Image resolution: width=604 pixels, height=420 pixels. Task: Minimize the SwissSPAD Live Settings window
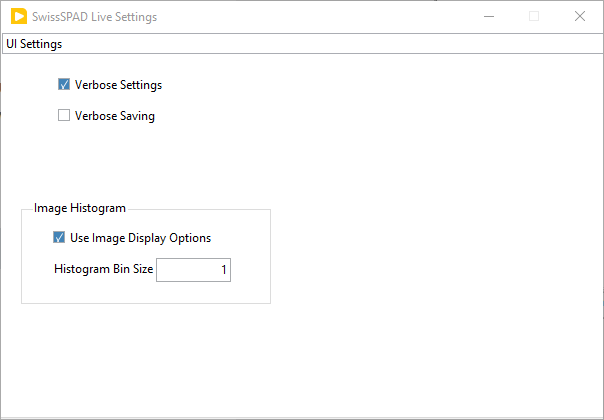coord(489,16)
